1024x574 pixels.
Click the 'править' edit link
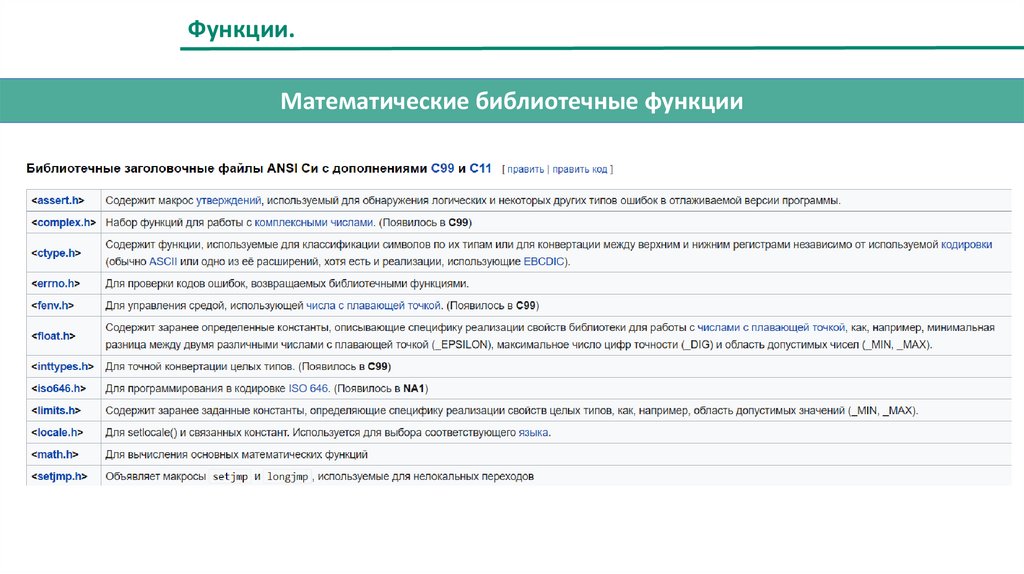[x=525, y=169]
